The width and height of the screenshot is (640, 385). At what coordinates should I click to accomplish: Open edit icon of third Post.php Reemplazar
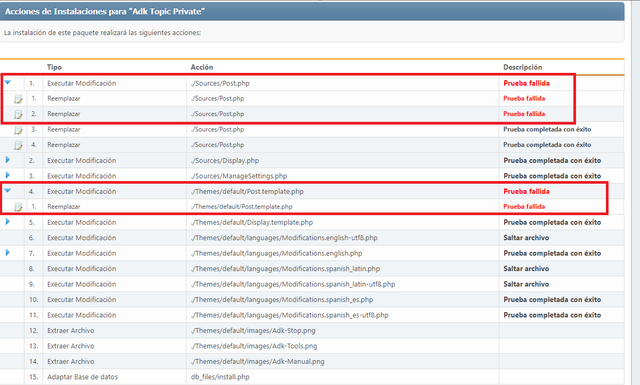pyautogui.click(x=18, y=130)
